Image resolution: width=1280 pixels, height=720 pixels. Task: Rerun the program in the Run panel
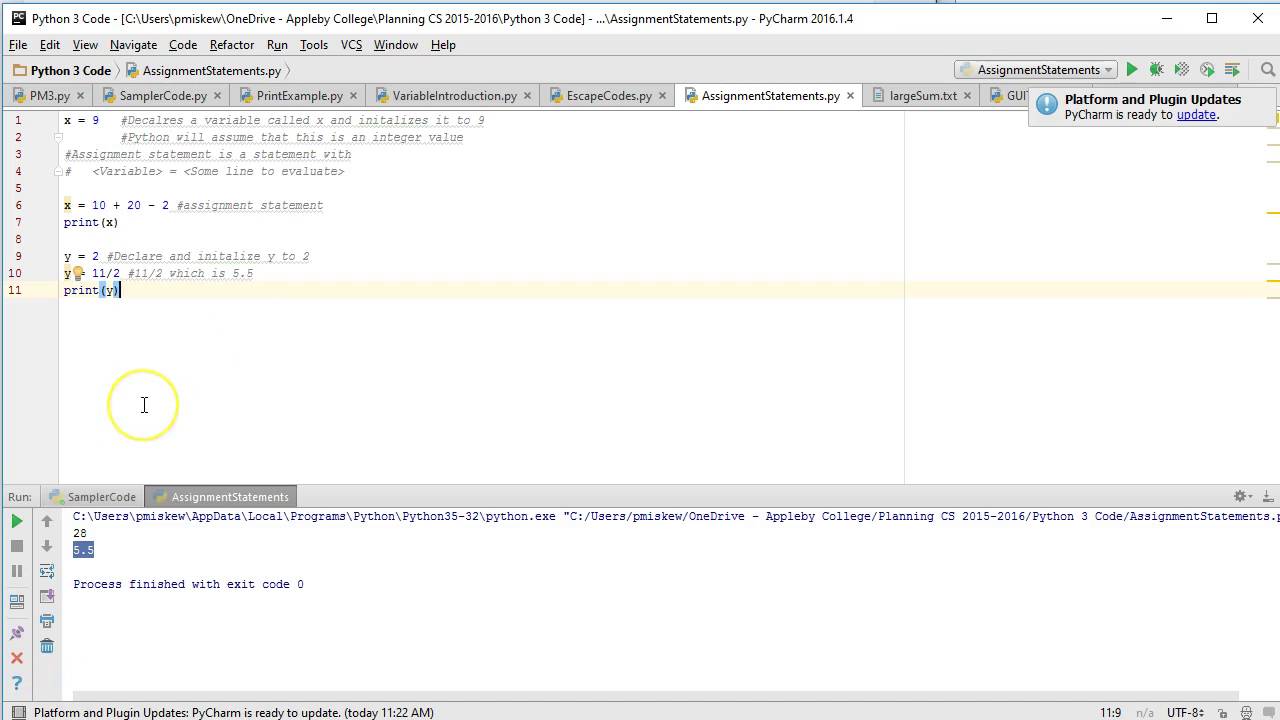(17, 521)
